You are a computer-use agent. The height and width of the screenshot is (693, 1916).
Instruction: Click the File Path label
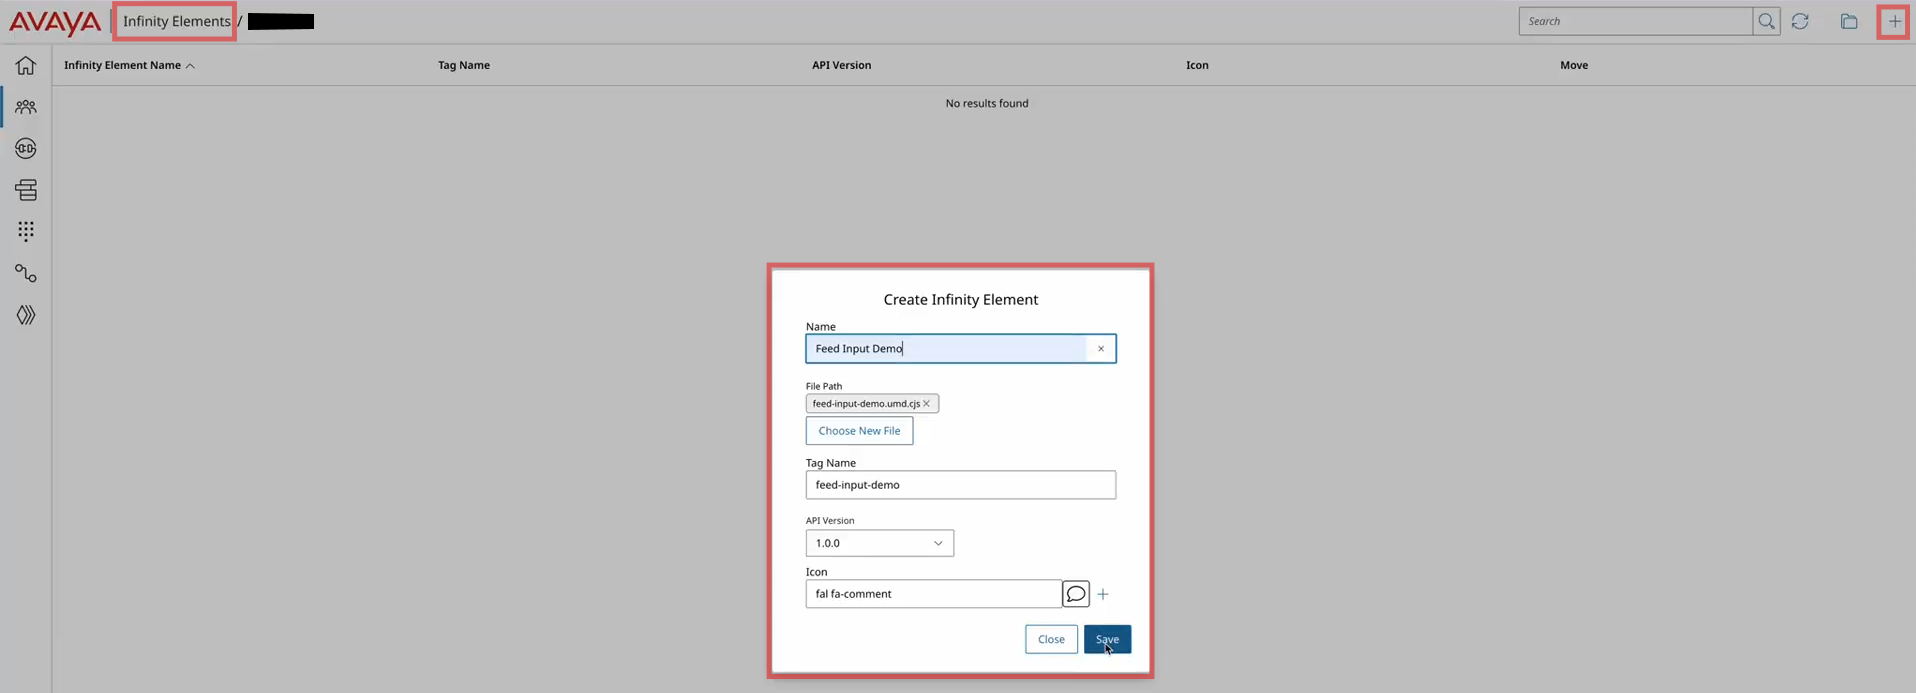824,386
